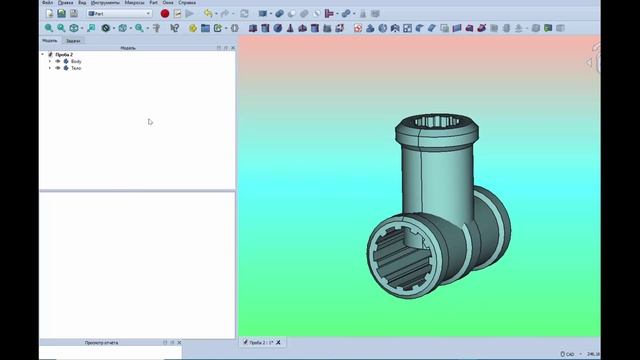
Task: Create a new sketch
Action: pyautogui.click(x=358, y=28)
